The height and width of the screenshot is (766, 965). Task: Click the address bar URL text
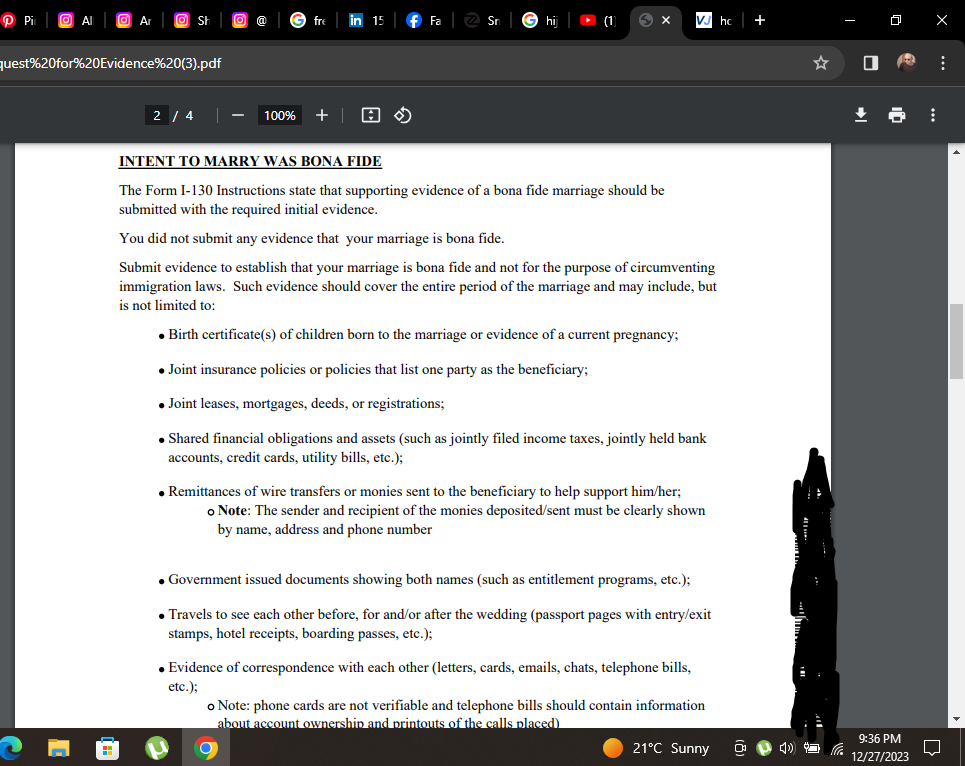pos(111,63)
